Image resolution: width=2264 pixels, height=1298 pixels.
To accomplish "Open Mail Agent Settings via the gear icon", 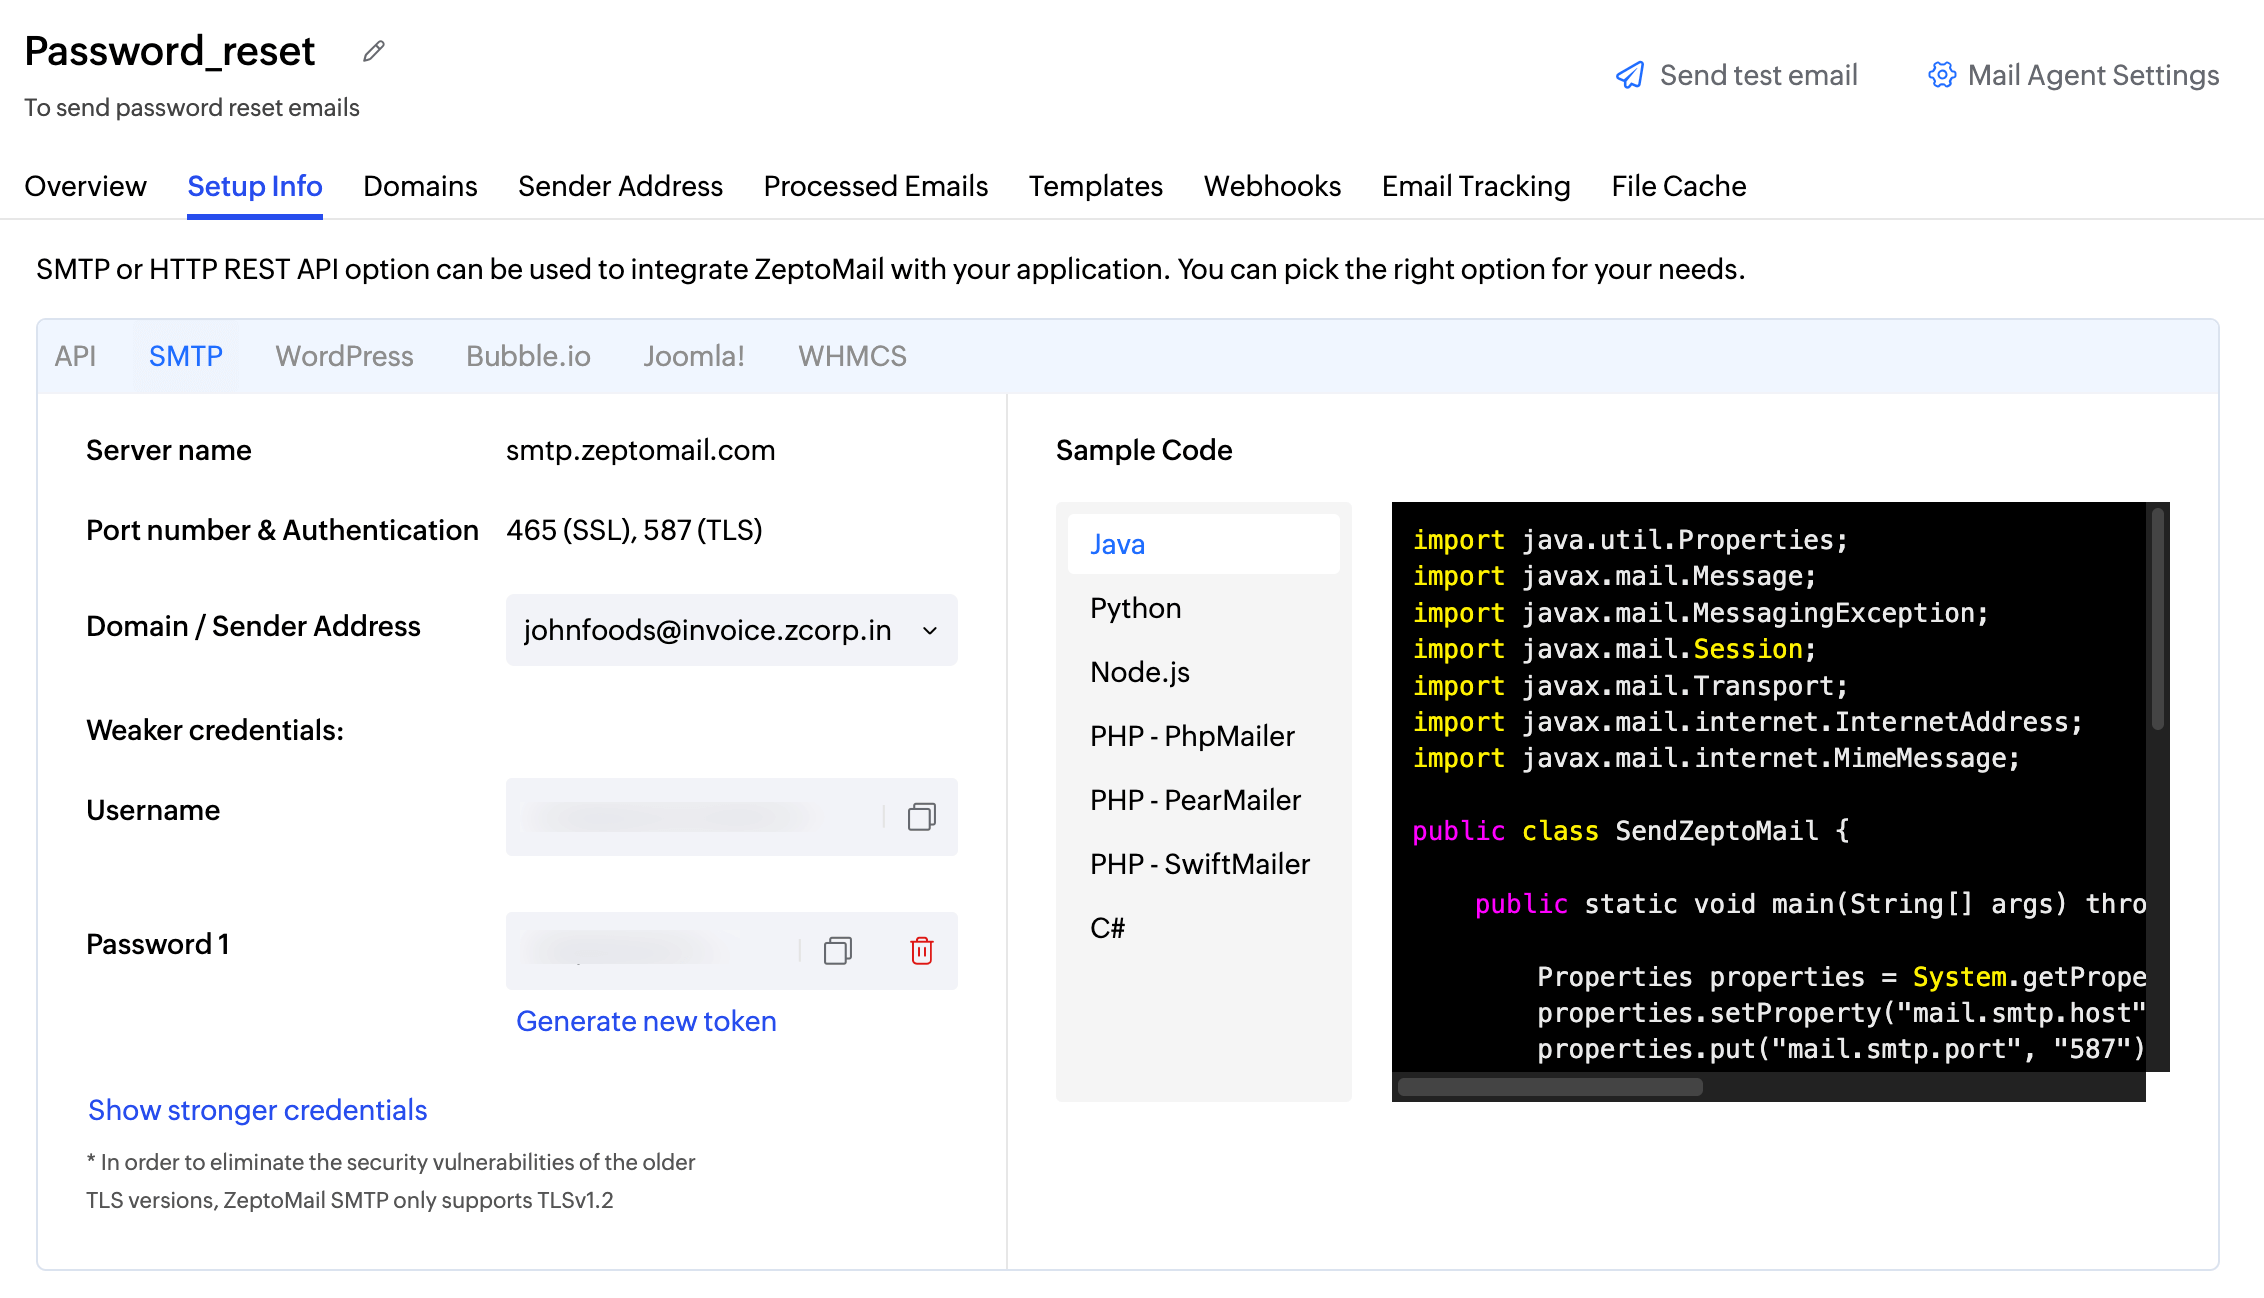I will pyautogui.click(x=1941, y=74).
